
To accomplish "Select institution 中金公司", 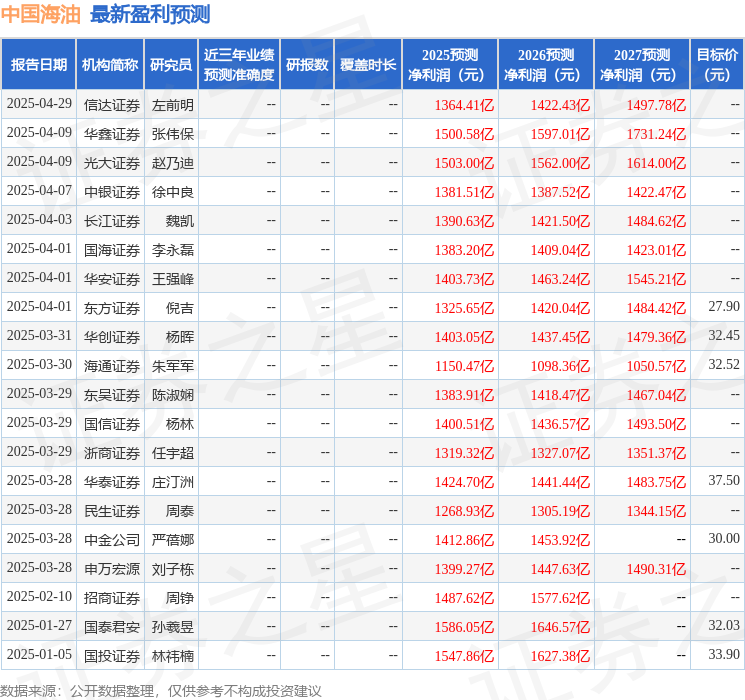I will (112, 540).
